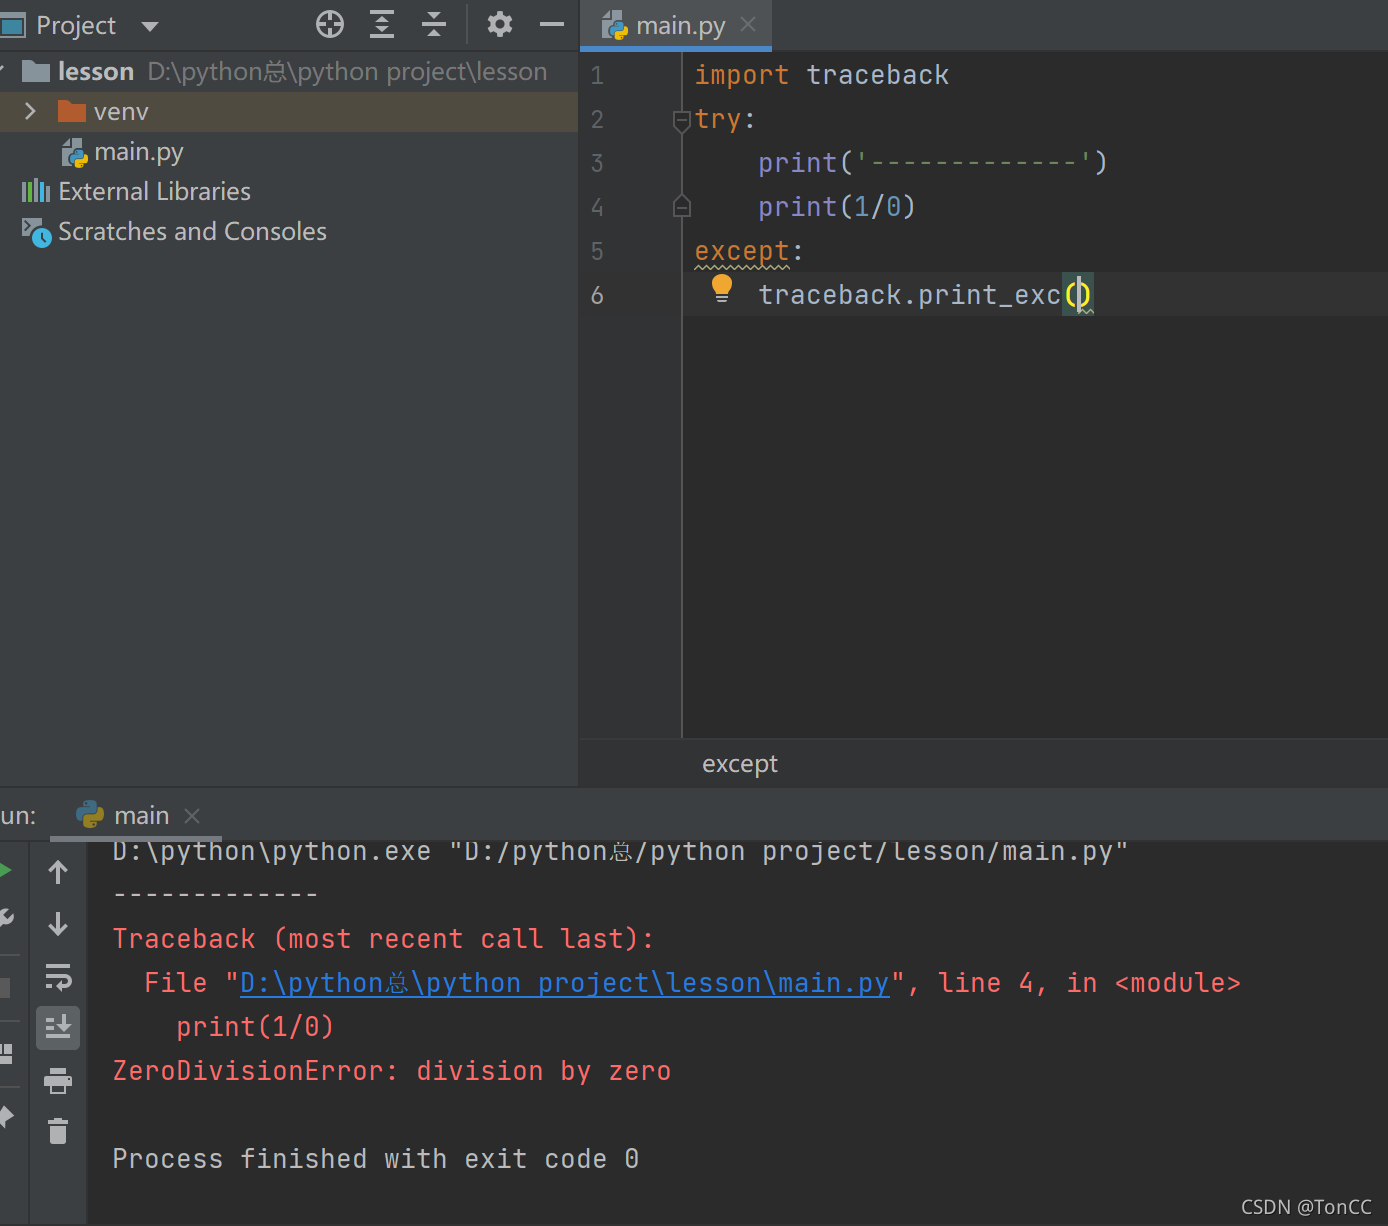
Task: Click 'traceback.print_exc' on line 6
Action: (909, 295)
